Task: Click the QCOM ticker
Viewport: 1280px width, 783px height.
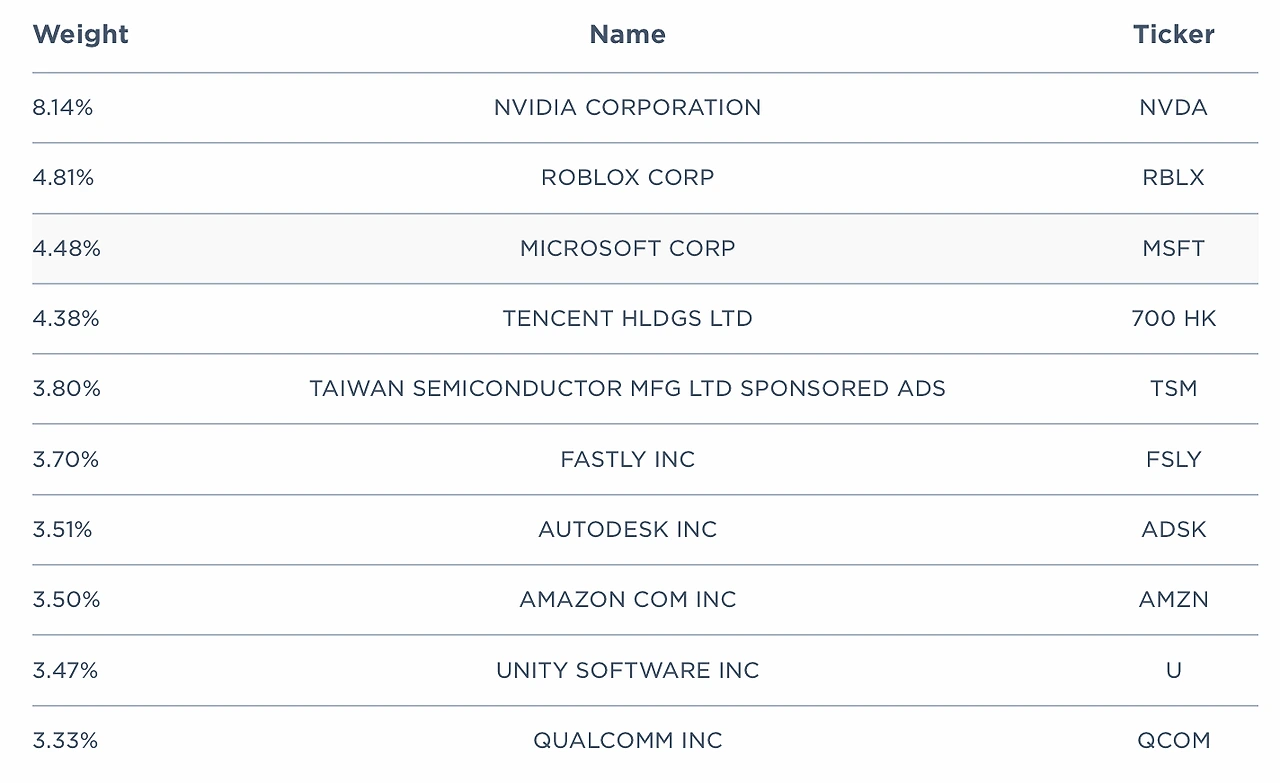Action: pos(1173,740)
